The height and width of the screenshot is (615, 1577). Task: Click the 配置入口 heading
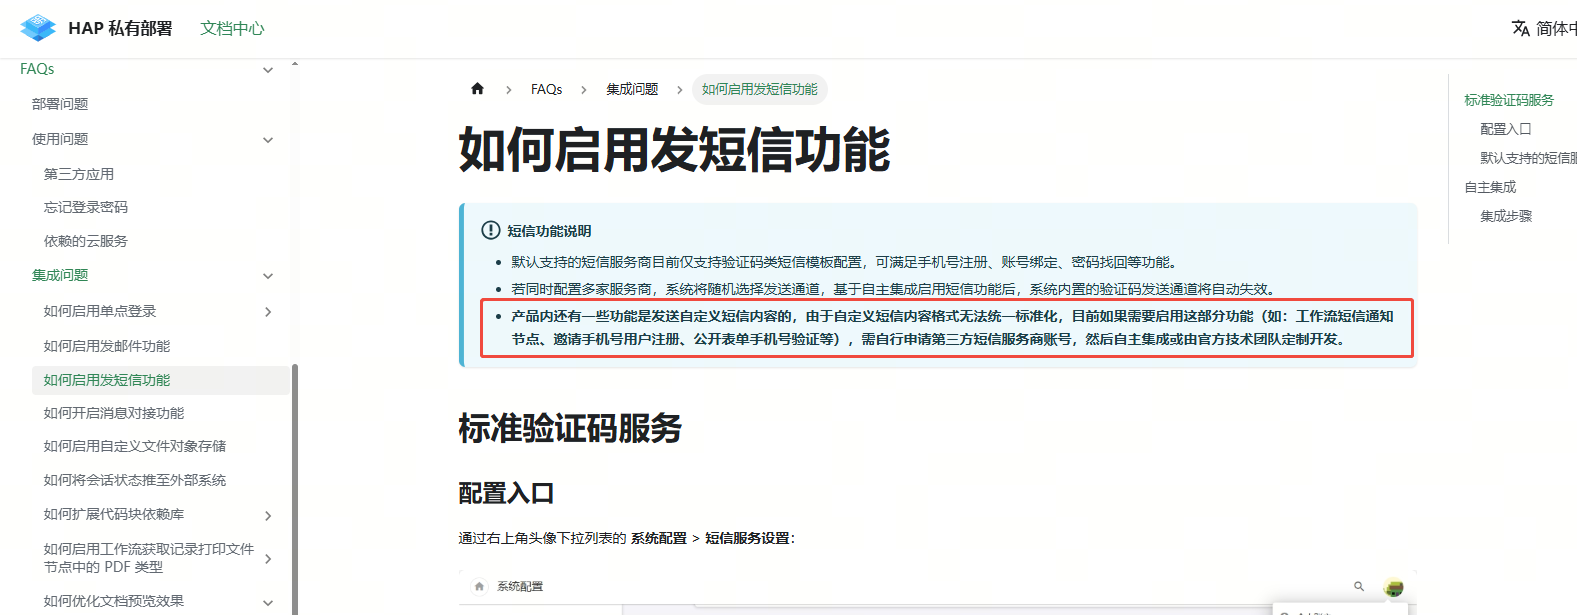pos(506,493)
